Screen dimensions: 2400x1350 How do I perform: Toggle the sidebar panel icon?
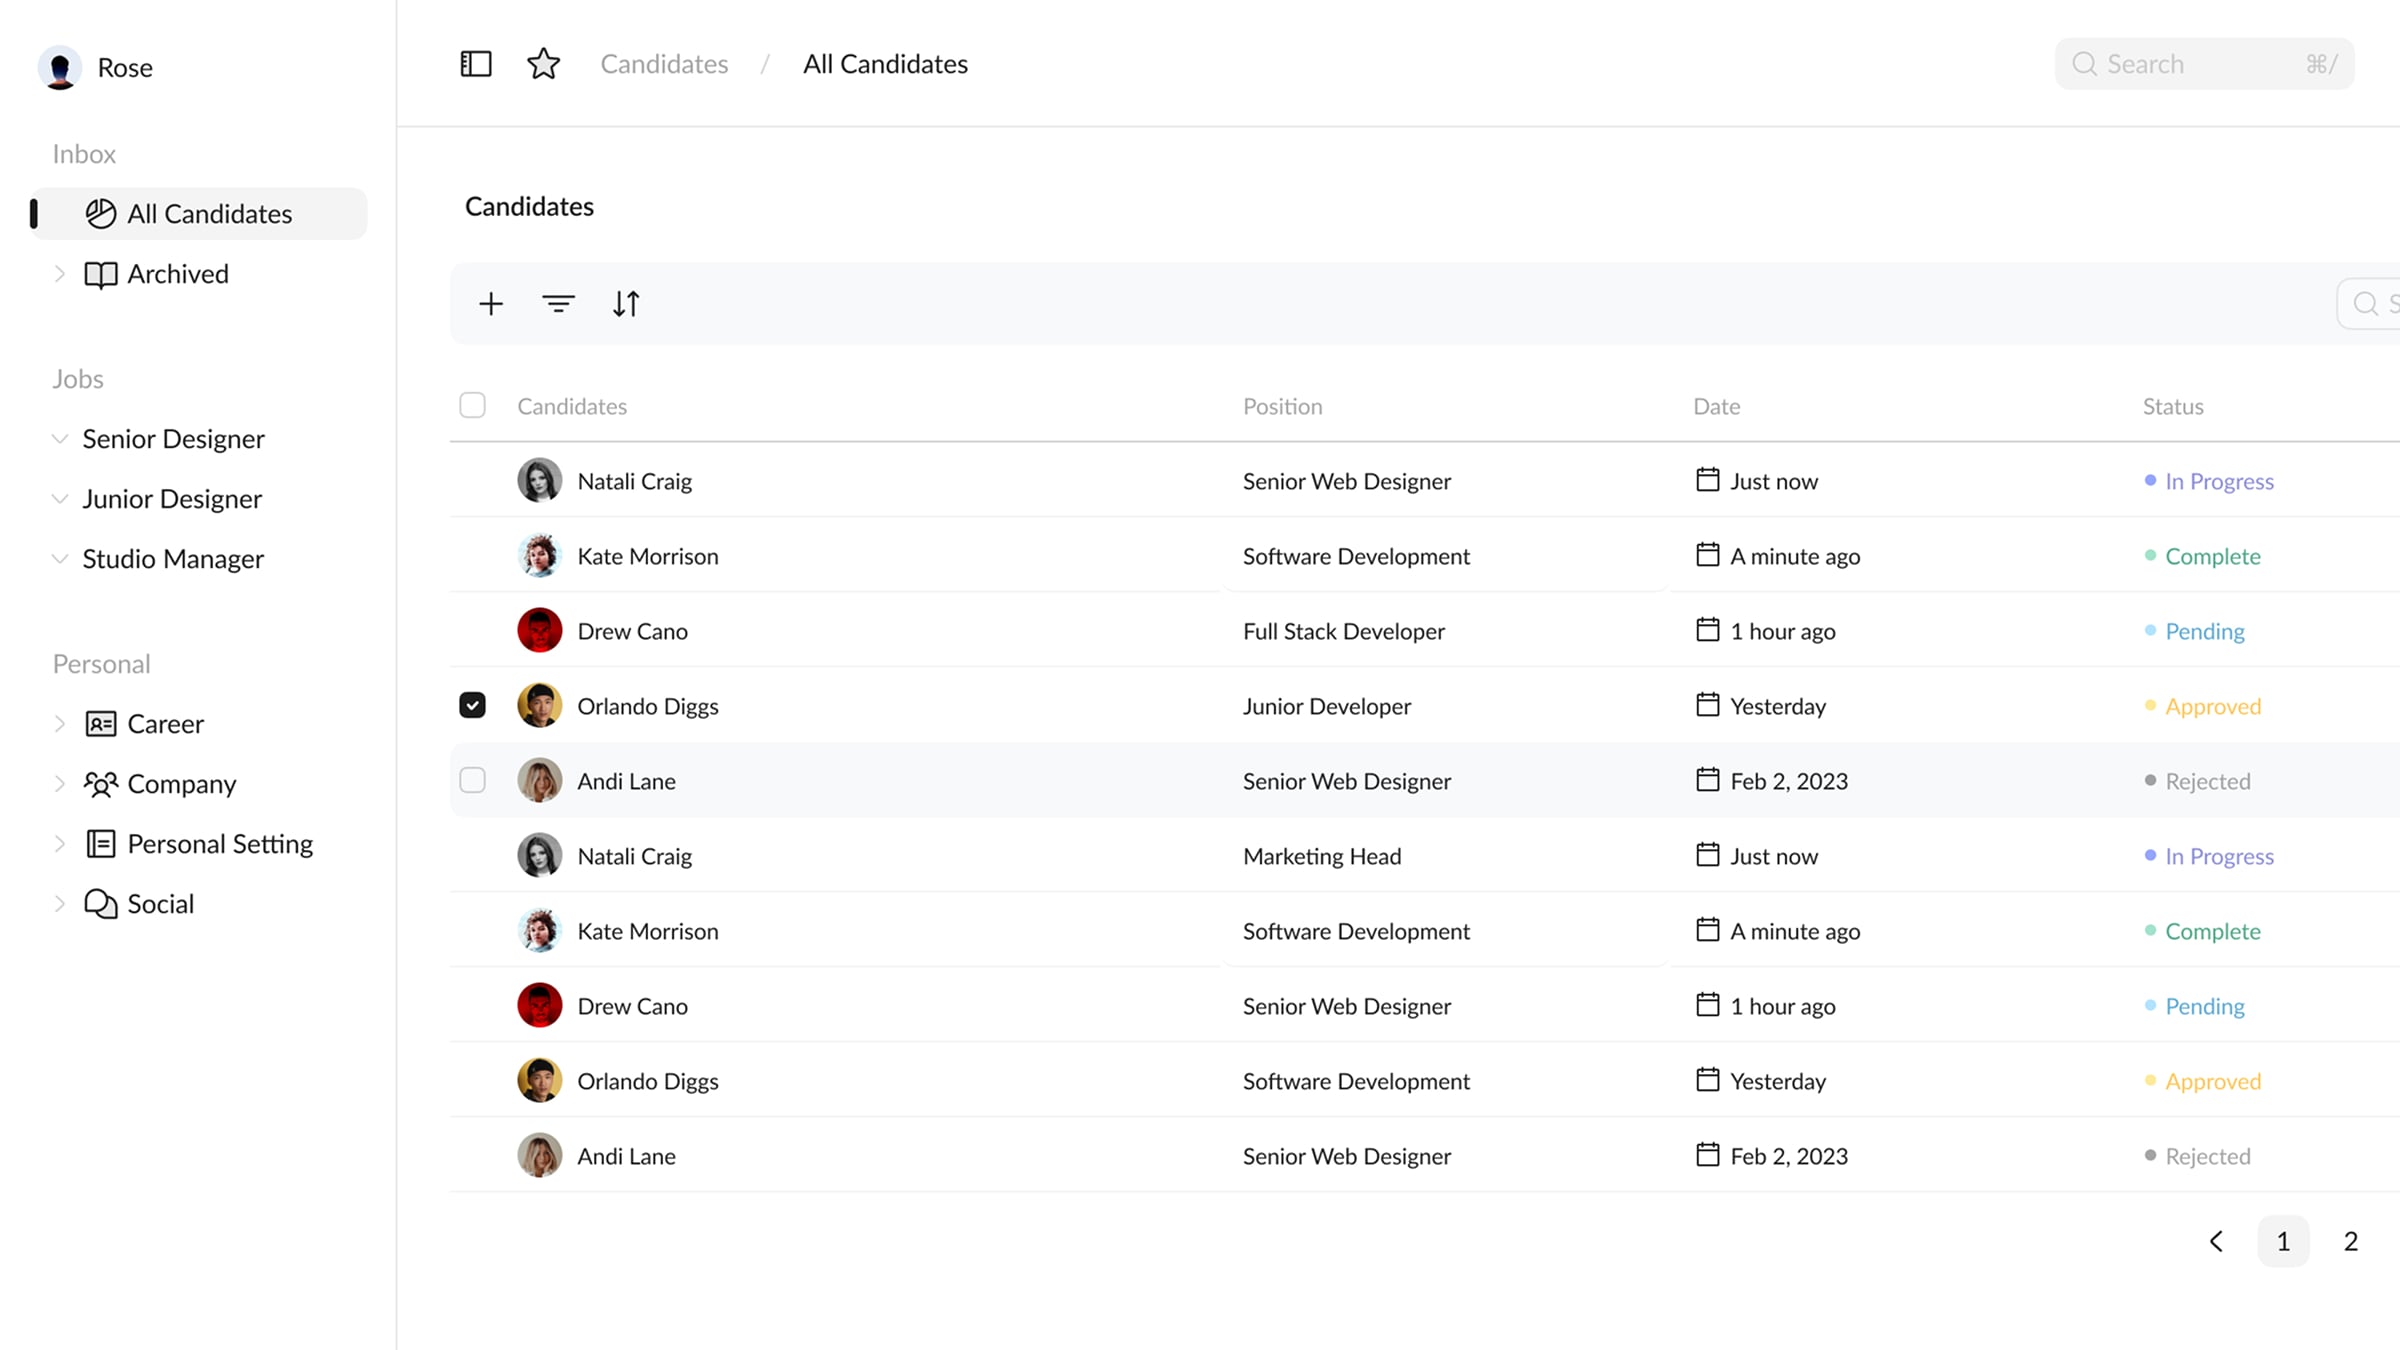point(476,64)
